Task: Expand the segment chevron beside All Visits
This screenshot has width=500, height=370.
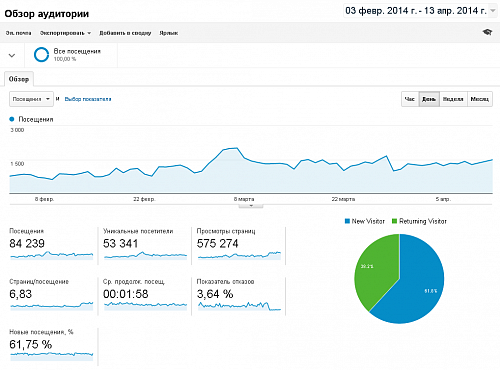Action: pos(12,55)
